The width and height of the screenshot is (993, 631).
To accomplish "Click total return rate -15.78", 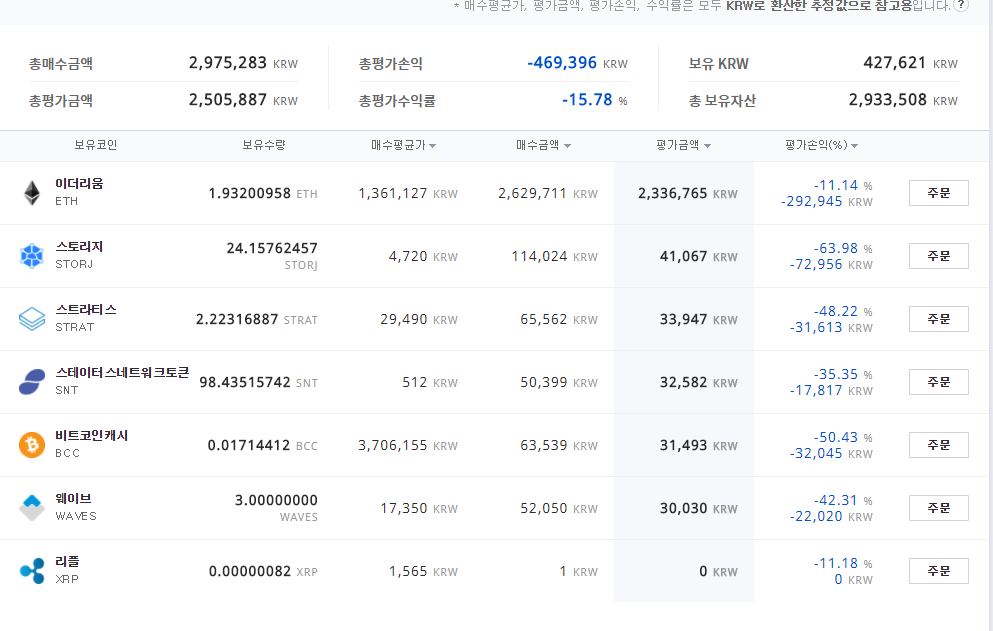I will [x=587, y=99].
